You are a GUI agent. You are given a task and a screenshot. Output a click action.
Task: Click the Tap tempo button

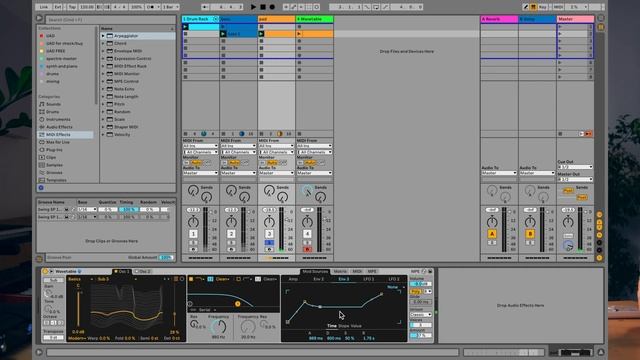tap(72, 7)
